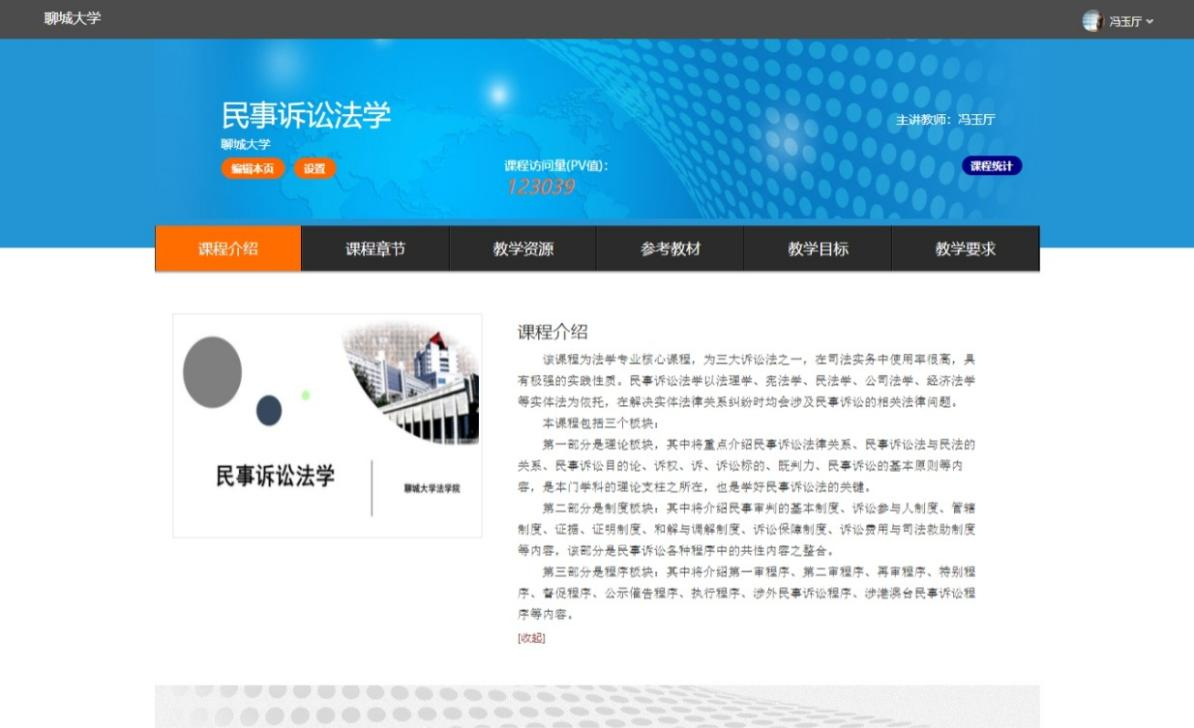Click the 民事诉讼法学 course title in banner

click(x=305, y=115)
